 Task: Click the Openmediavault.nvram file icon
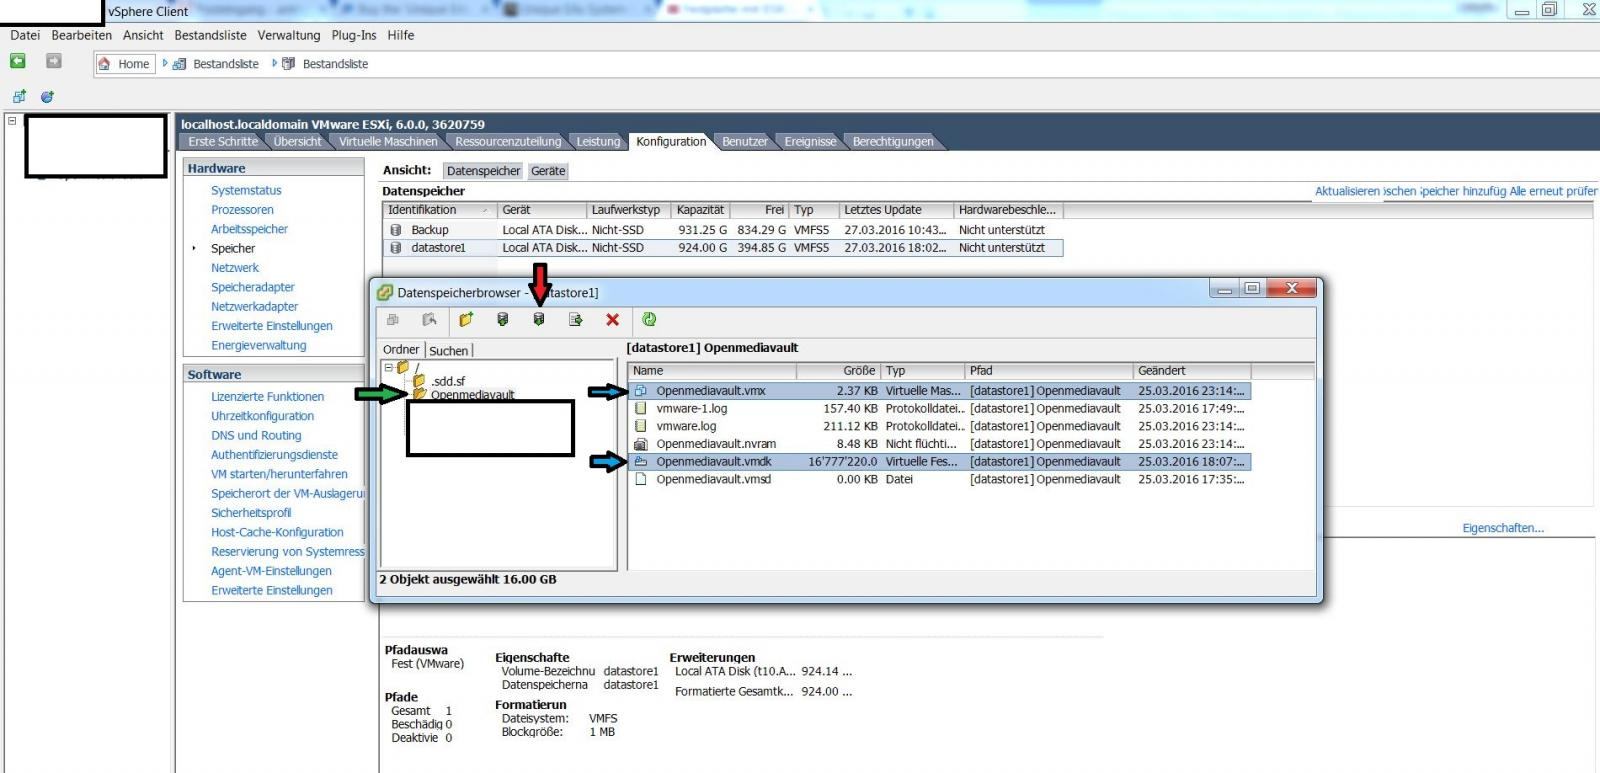click(641, 444)
